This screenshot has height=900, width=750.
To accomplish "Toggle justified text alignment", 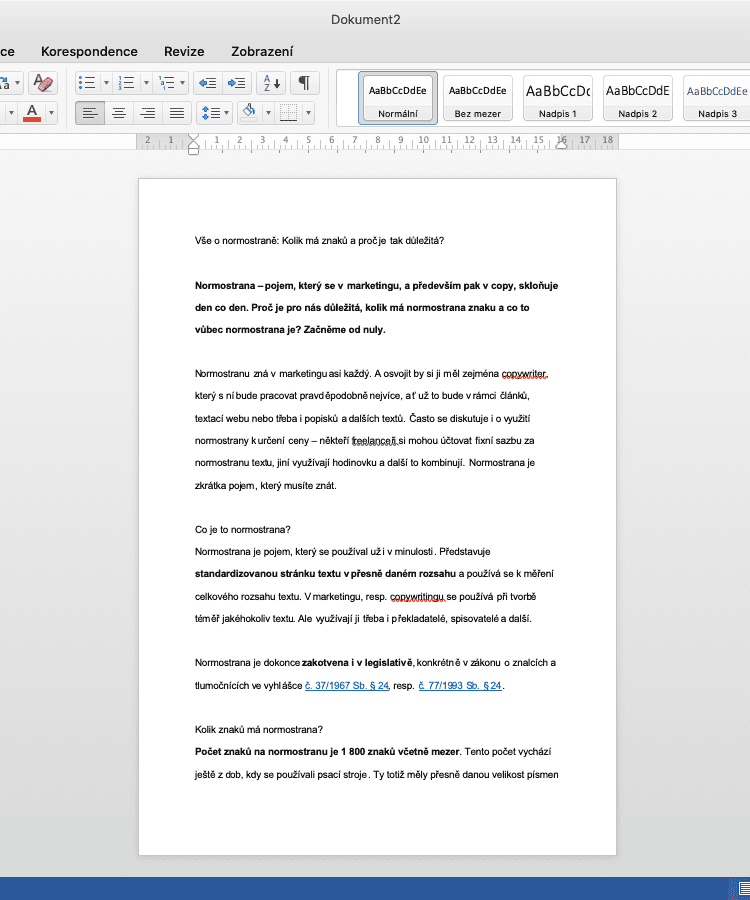I will tap(177, 112).
